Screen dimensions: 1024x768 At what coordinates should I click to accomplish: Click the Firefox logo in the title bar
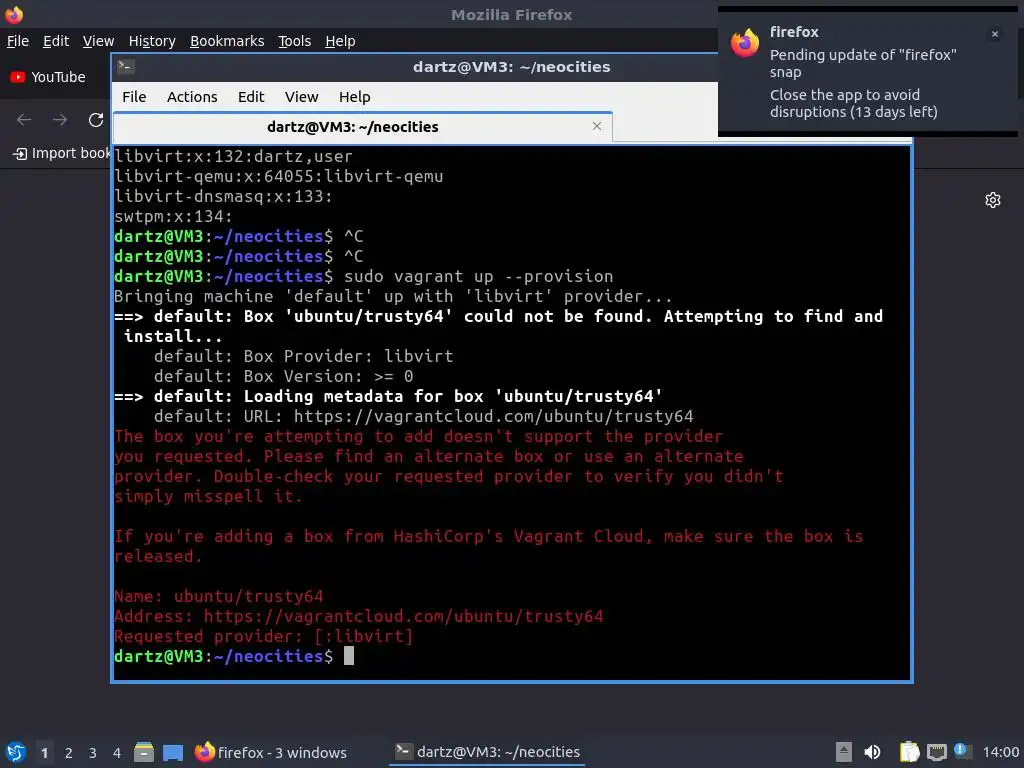pyautogui.click(x=14, y=14)
